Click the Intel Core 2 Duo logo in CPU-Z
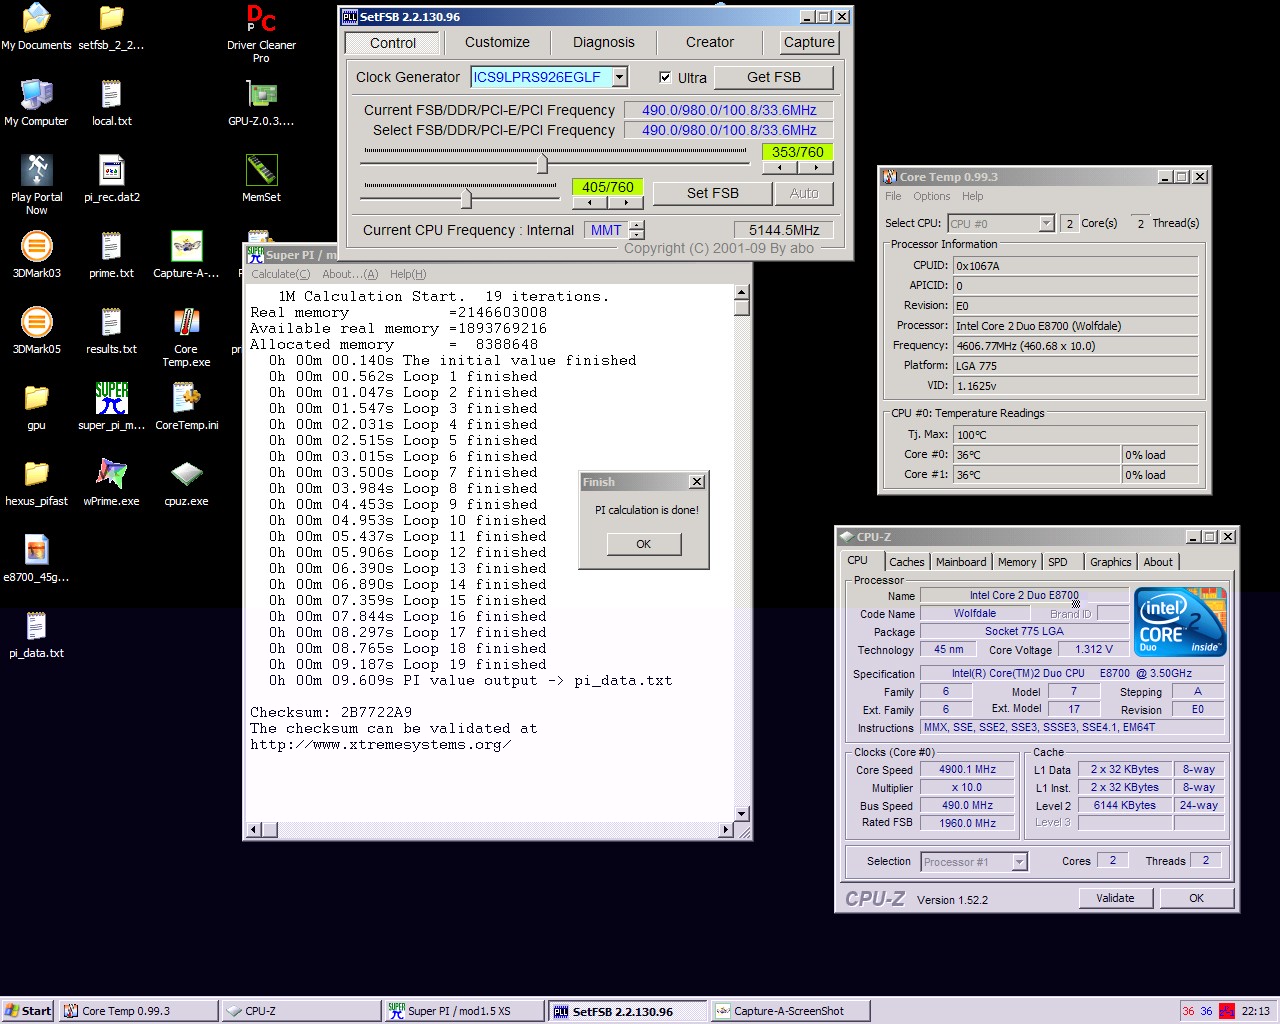Screen dimensions: 1280x1024 pyautogui.click(x=1180, y=621)
